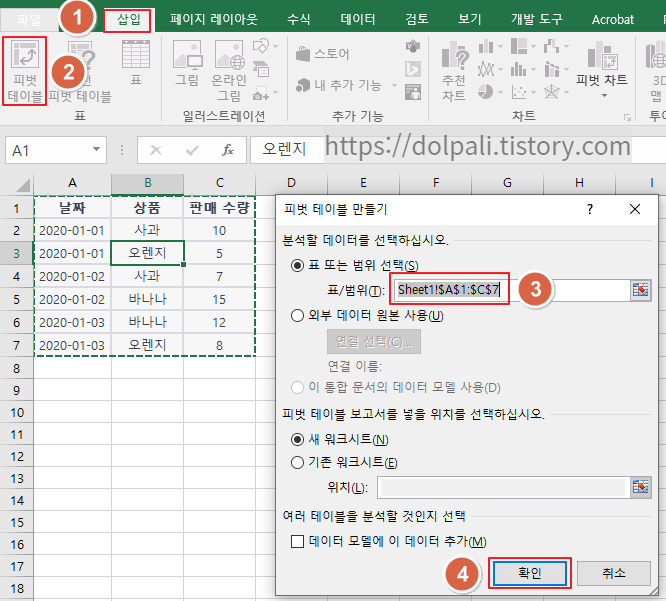Screen dimensions: 666x601
Task: Click the SmartArt icon in the illustrations group
Action: click(261, 69)
